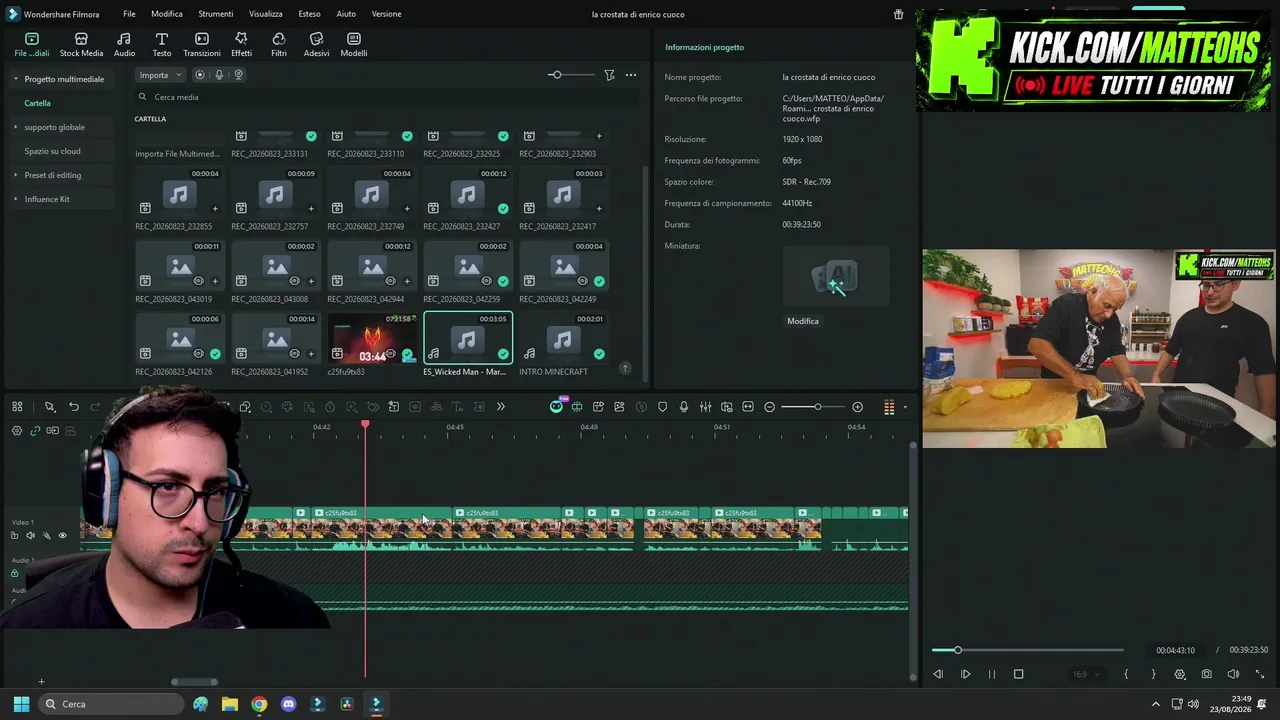Toggle snapping icon in timeline toolbar

[x=577, y=407]
